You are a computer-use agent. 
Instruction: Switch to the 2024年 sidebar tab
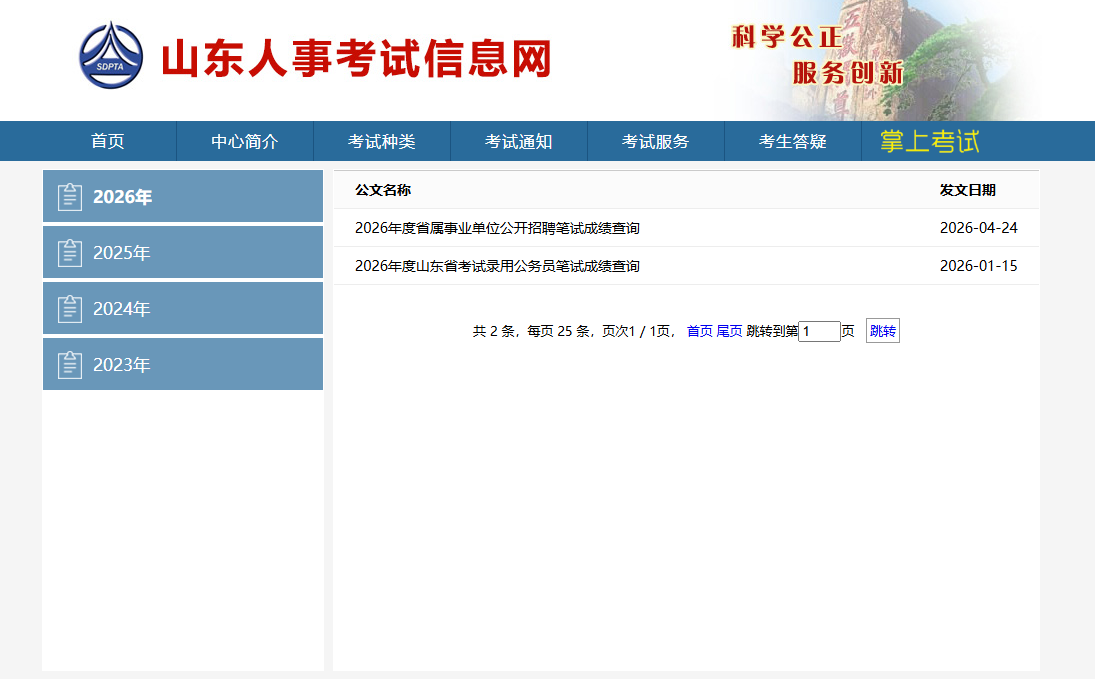(x=183, y=309)
